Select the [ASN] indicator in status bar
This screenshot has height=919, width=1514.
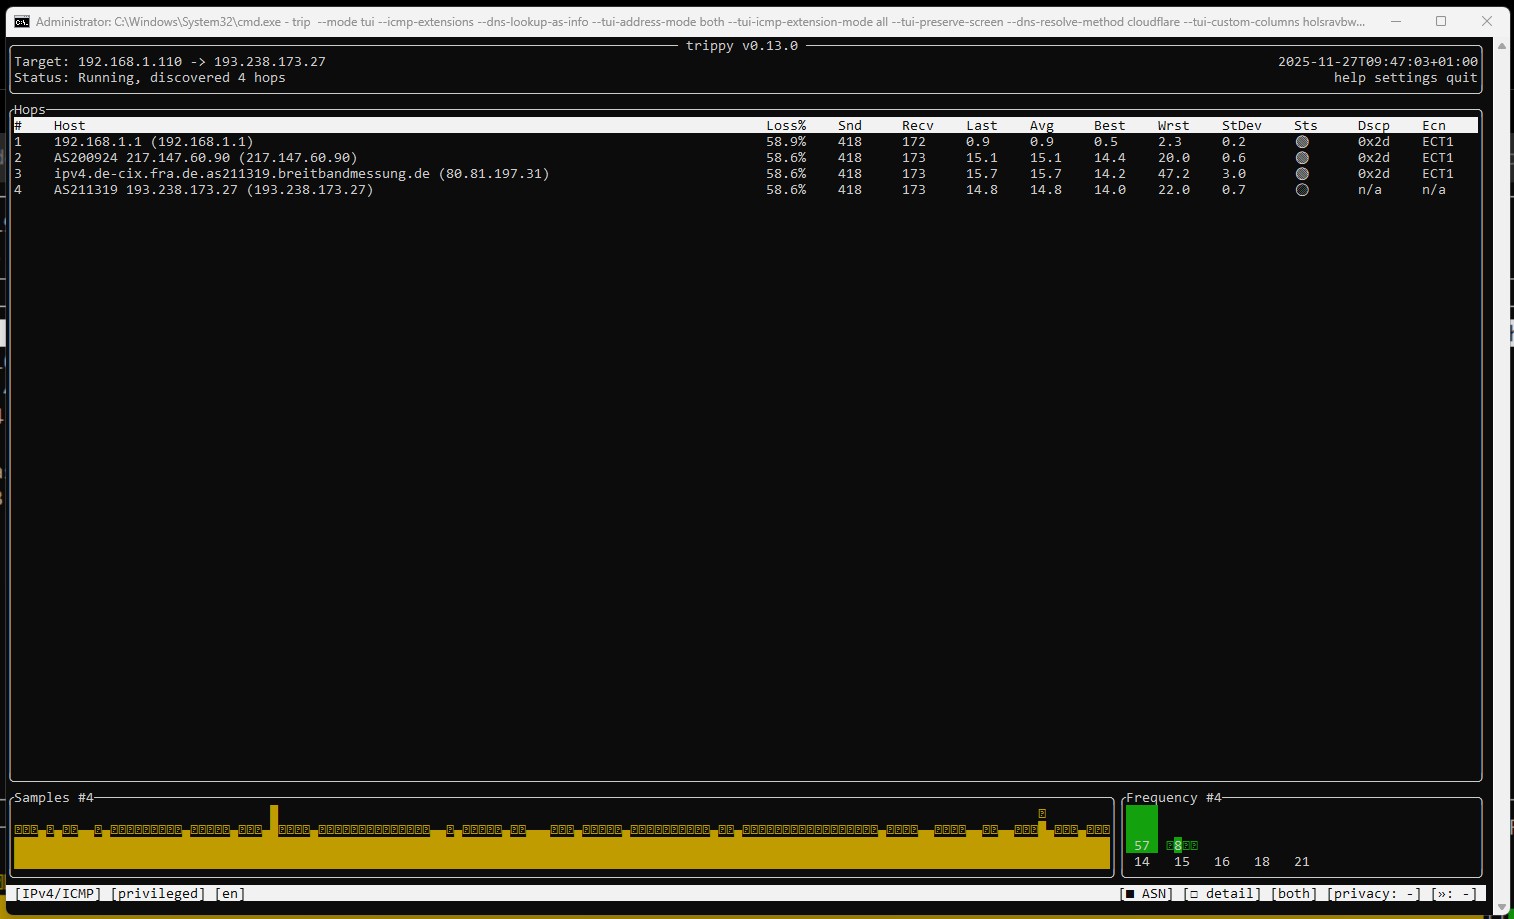(1146, 894)
